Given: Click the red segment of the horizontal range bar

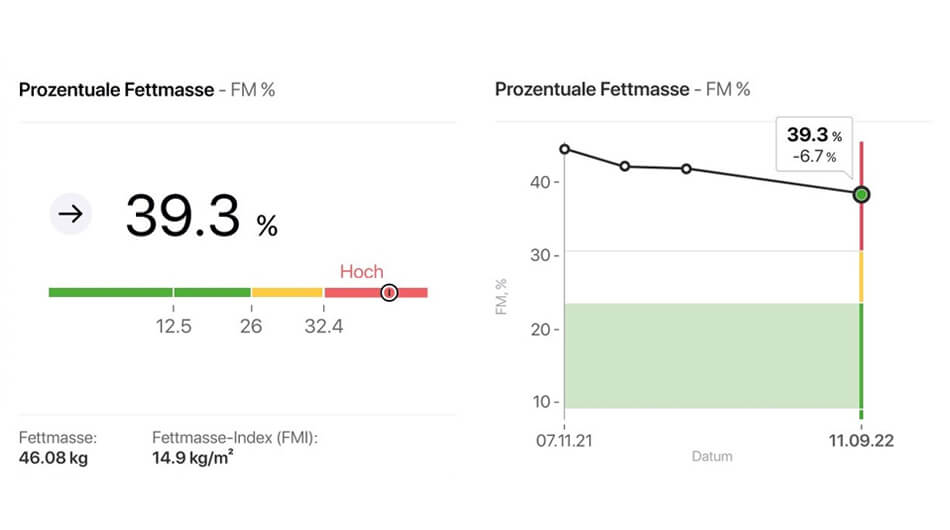Looking at the screenshot, I should (350, 292).
